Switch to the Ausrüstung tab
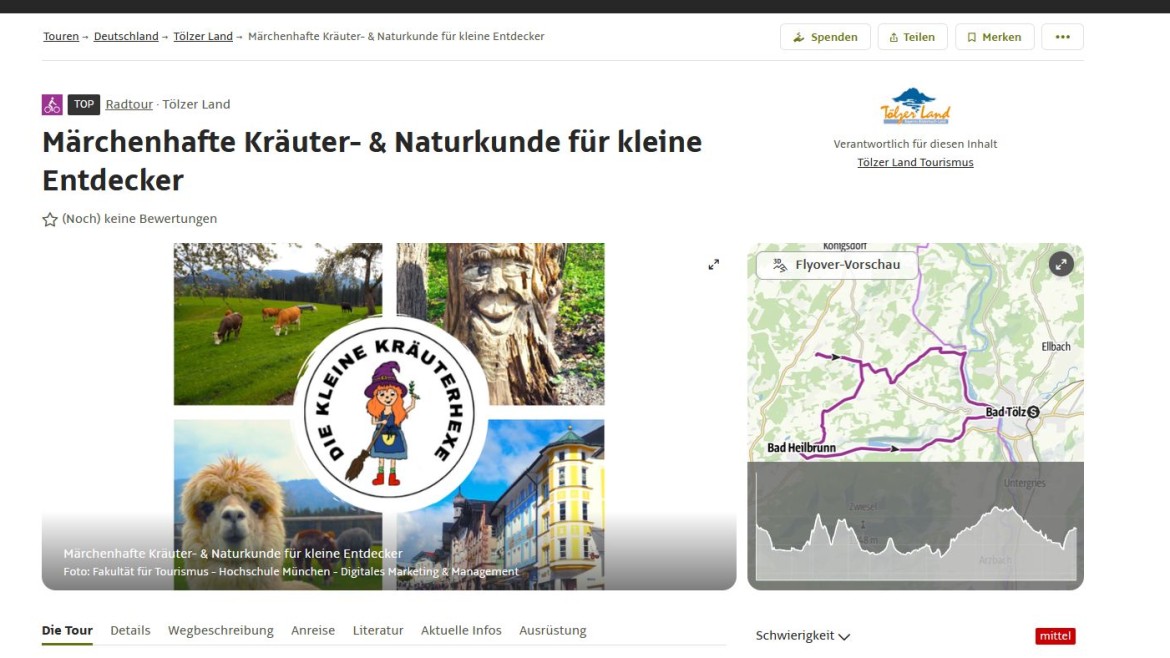1170x658 pixels. (553, 630)
